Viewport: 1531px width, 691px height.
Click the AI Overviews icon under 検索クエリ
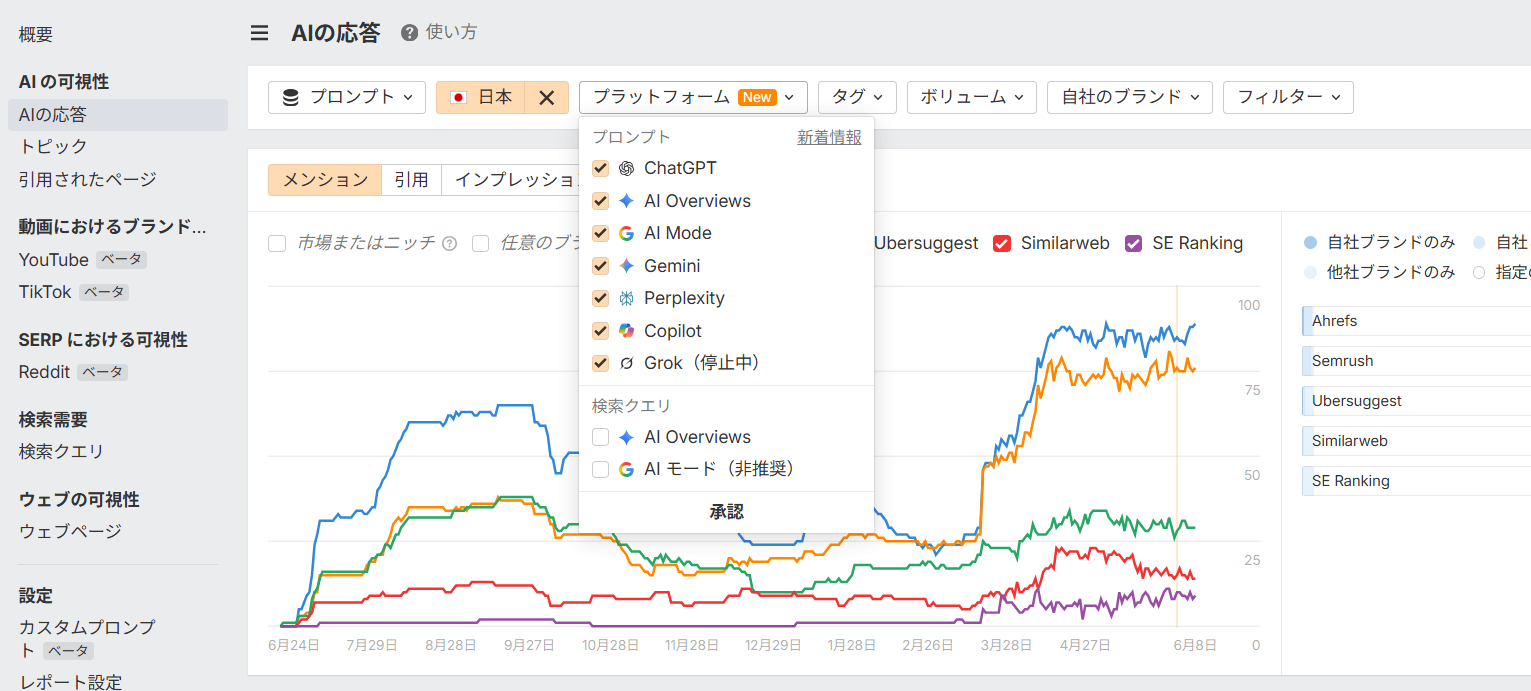(627, 437)
